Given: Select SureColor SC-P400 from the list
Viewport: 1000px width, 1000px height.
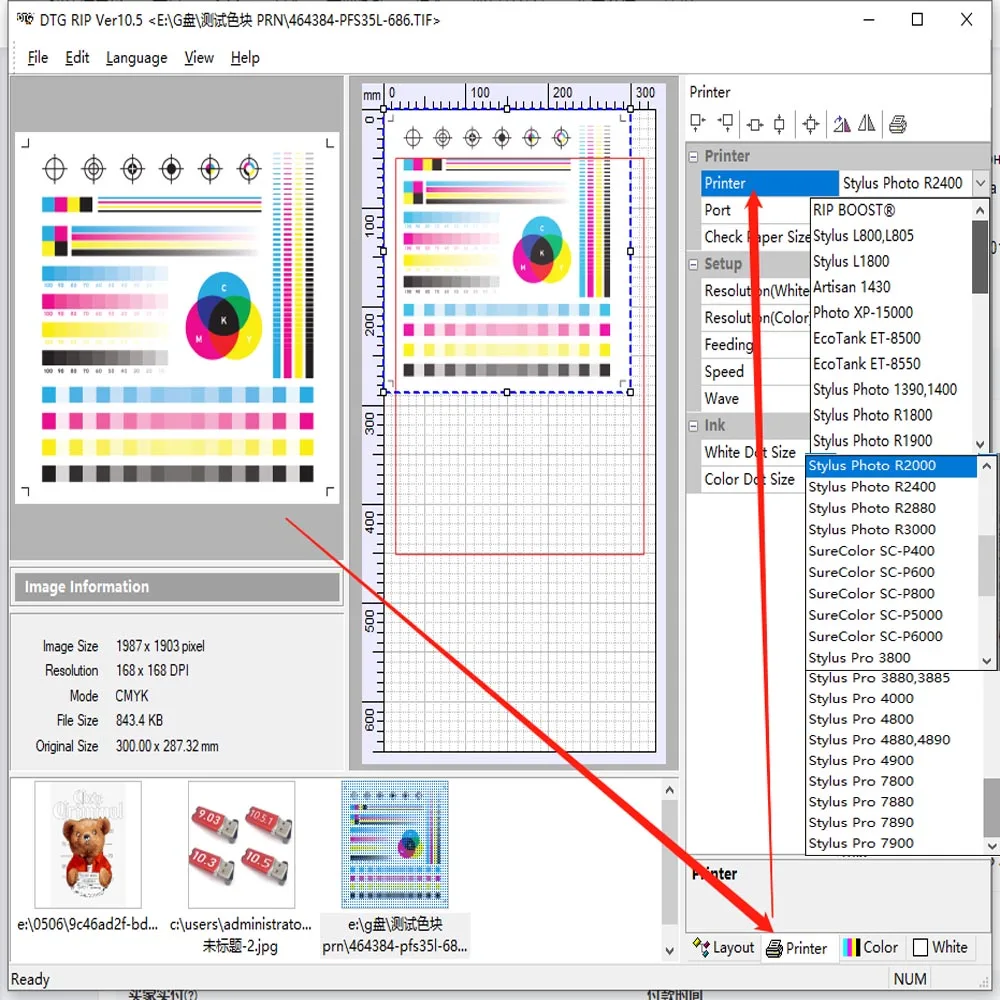Looking at the screenshot, I should pyautogui.click(x=892, y=551).
